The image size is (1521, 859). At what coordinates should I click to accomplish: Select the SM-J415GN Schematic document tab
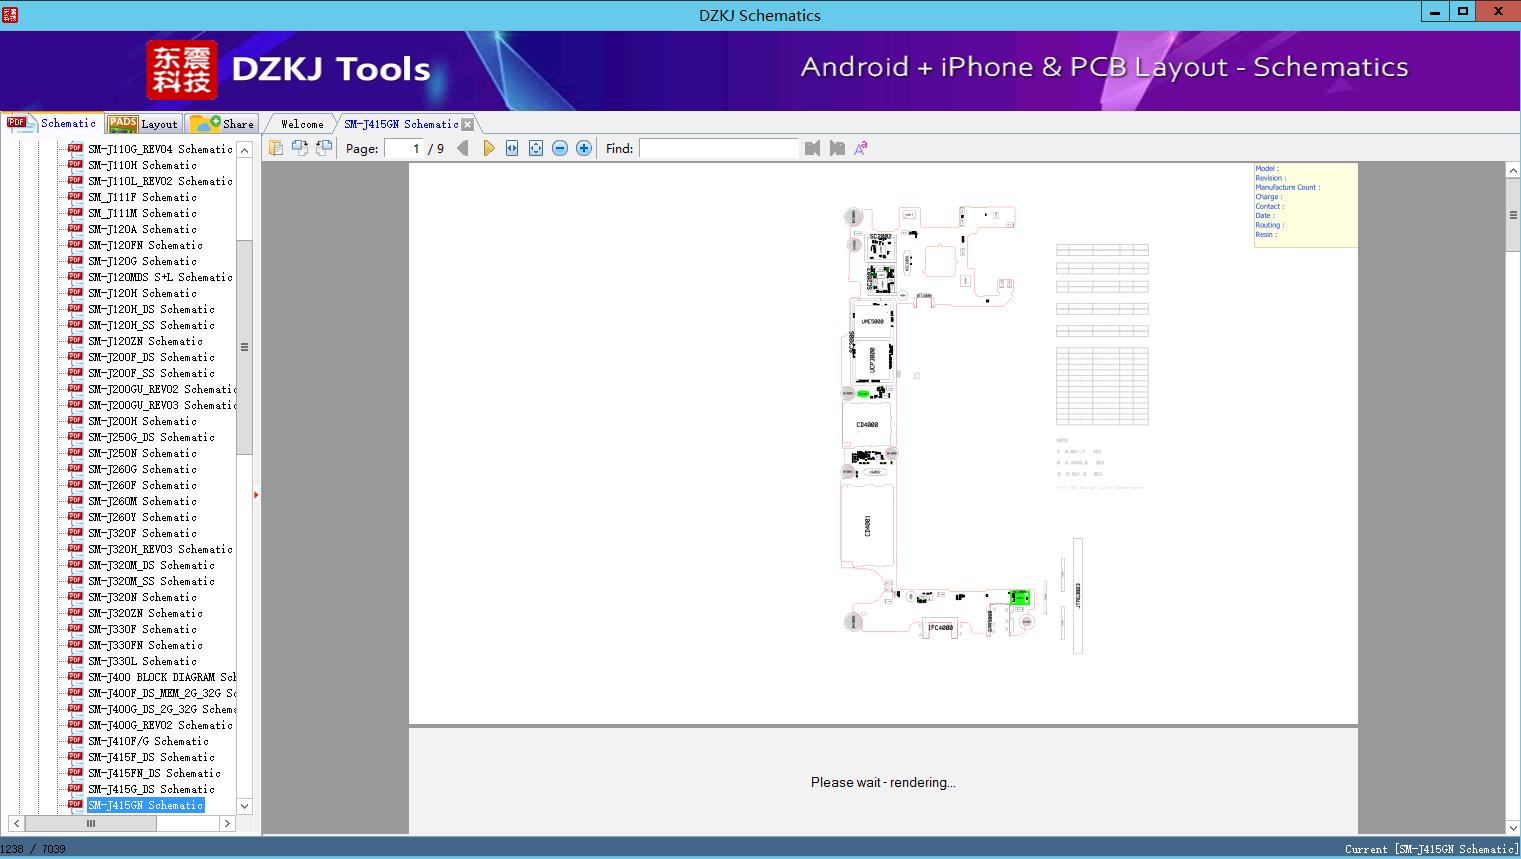[x=401, y=124]
